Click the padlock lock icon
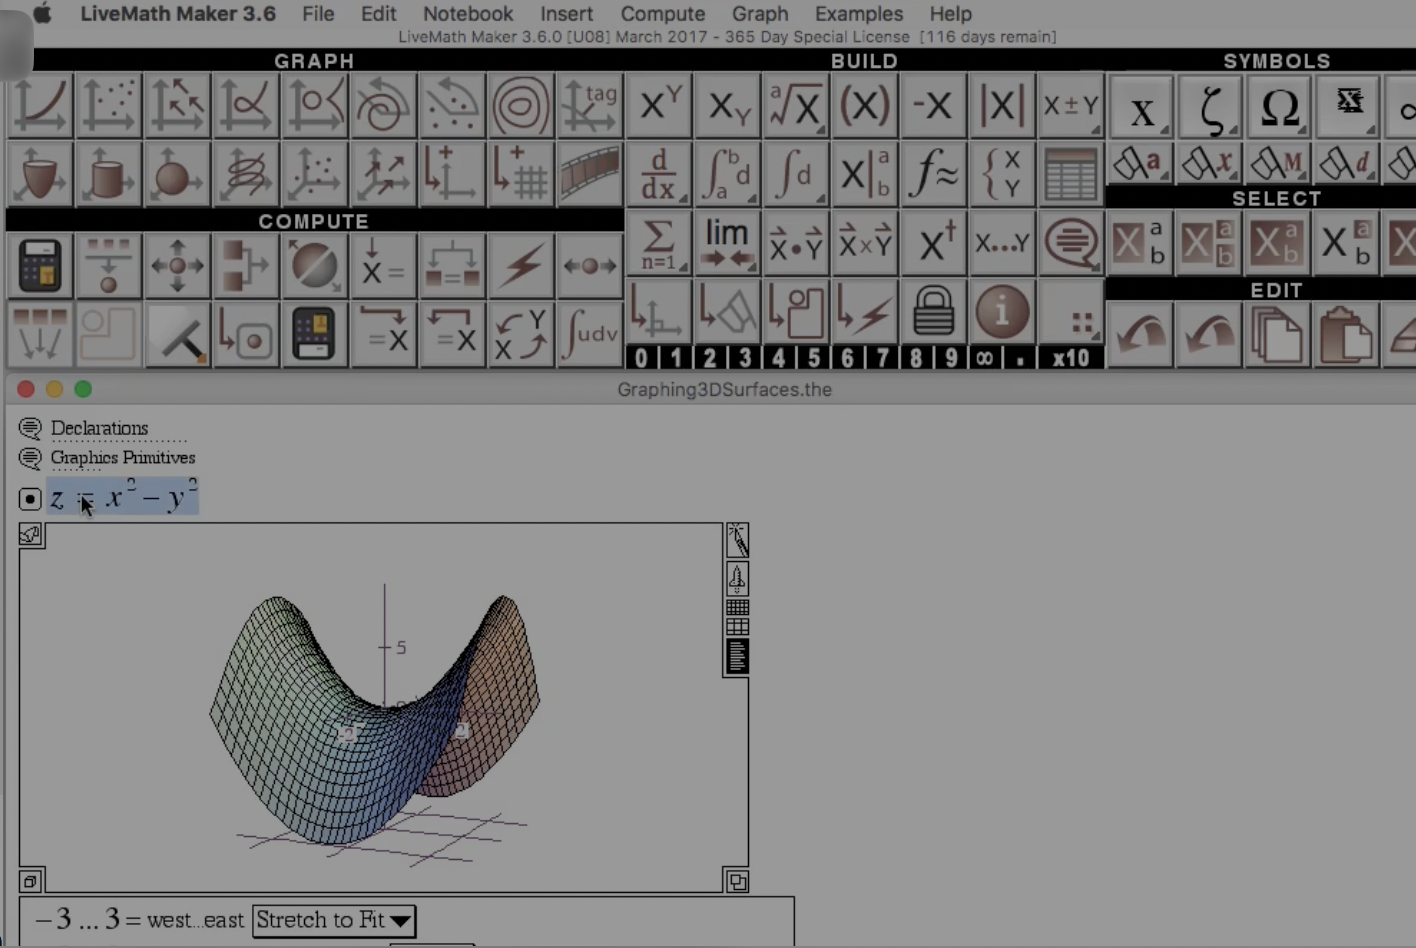 click(933, 311)
